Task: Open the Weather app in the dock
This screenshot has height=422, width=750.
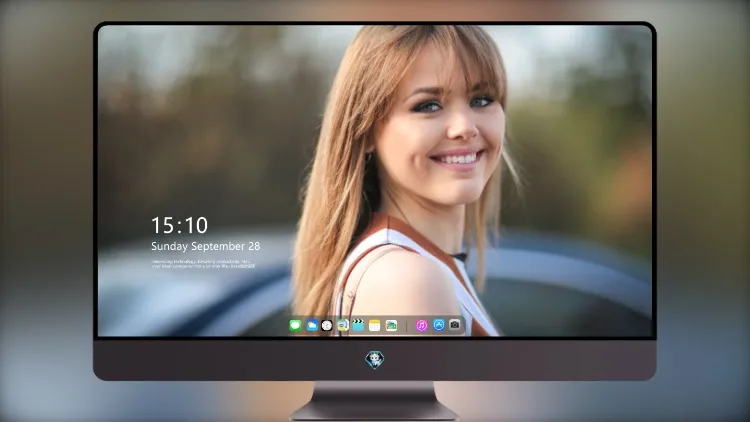Action: pos(312,326)
